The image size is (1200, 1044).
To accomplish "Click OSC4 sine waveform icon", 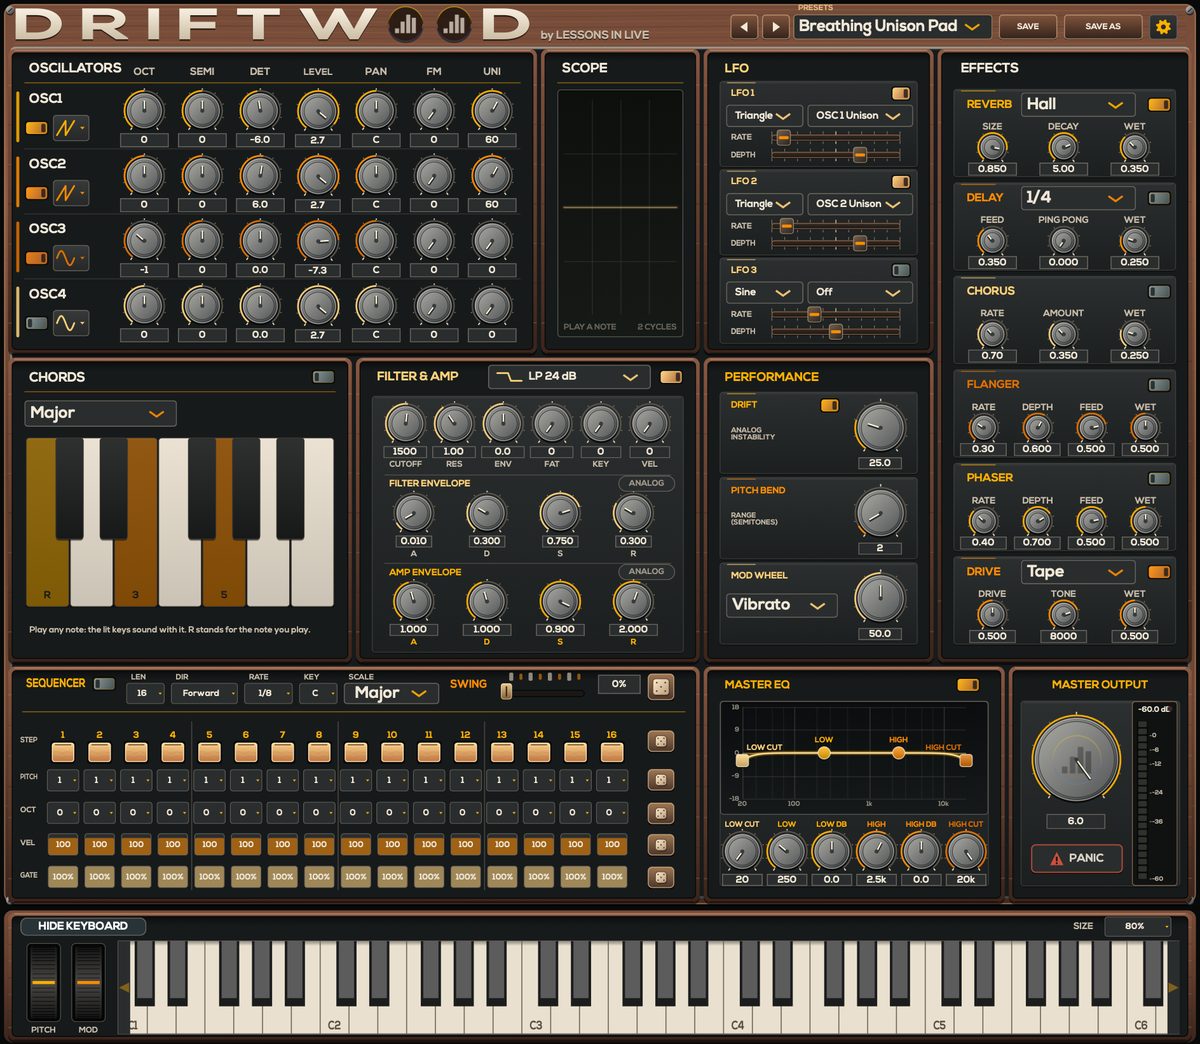I will pos(70,323).
